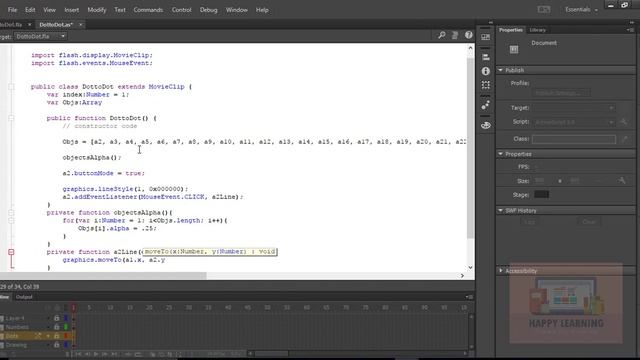
Task: Click the code editor horizontal scrollbar thumb
Action: pos(103,276)
